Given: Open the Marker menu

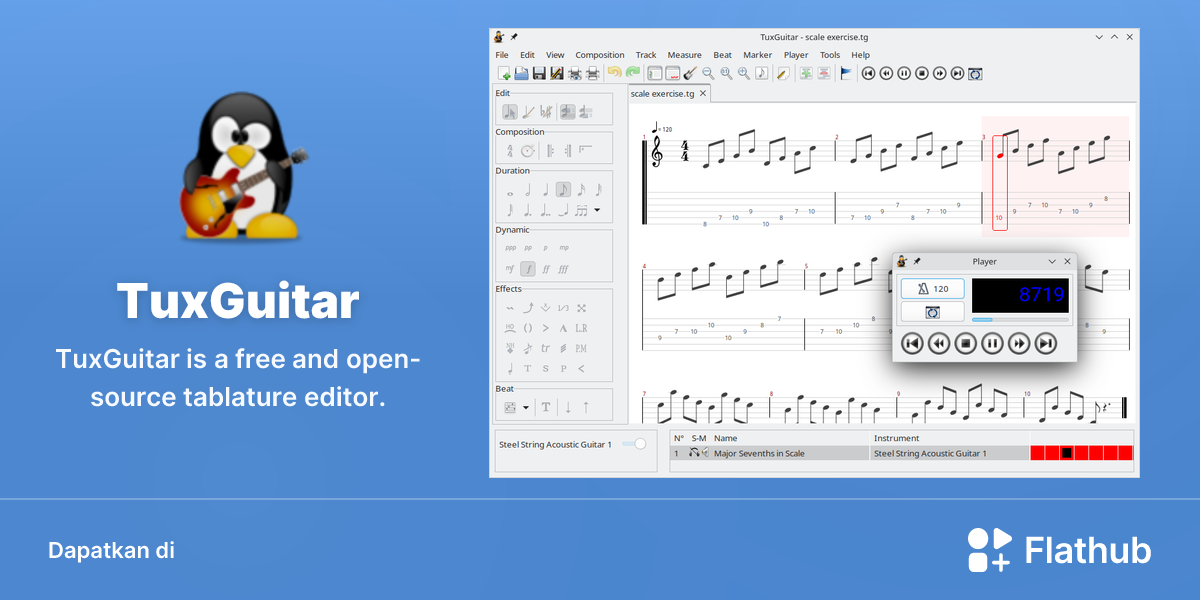Looking at the screenshot, I should pyautogui.click(x=757, y=55).
